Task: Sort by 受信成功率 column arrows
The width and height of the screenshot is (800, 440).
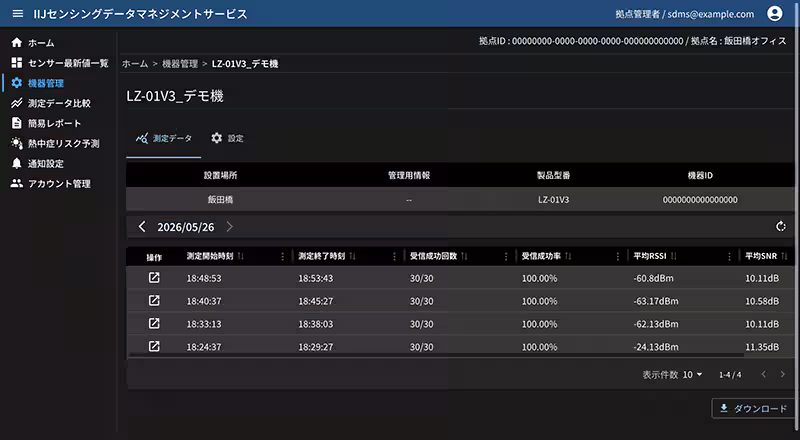Action: point(568,256)
